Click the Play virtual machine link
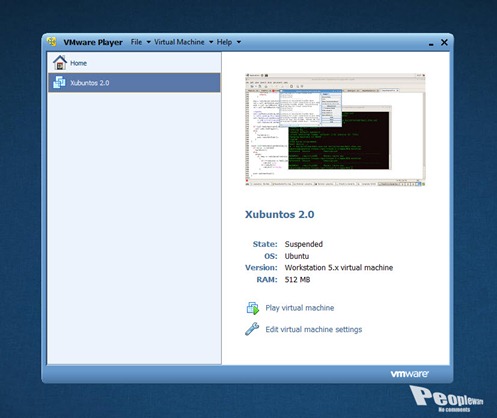Image resolution: width=497 pixels, height=418 pixels. tap(300, 308)
